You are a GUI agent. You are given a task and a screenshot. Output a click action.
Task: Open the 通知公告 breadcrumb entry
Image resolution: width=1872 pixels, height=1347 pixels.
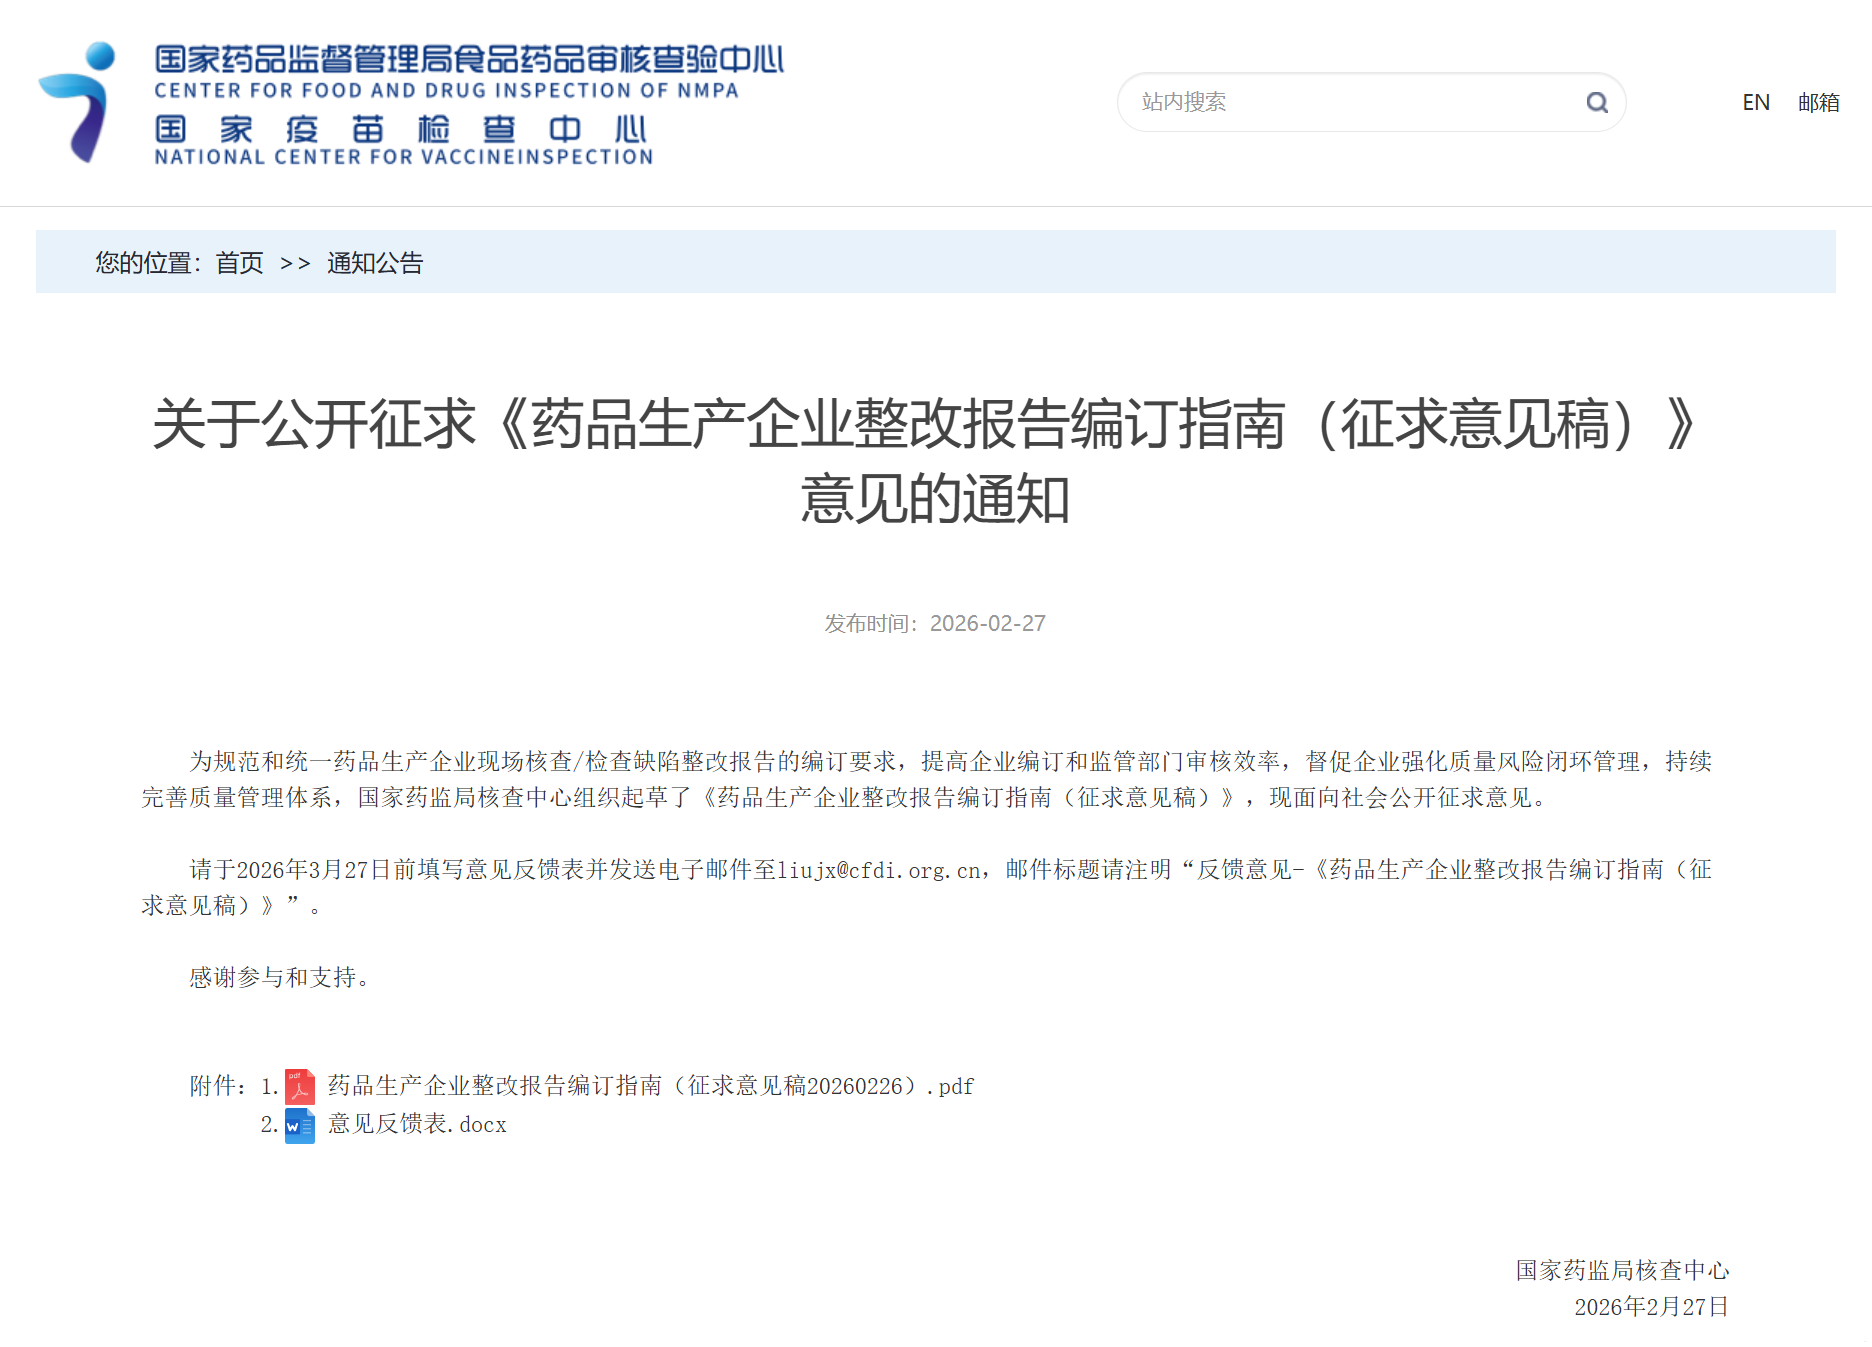click(x=375, y=262)
